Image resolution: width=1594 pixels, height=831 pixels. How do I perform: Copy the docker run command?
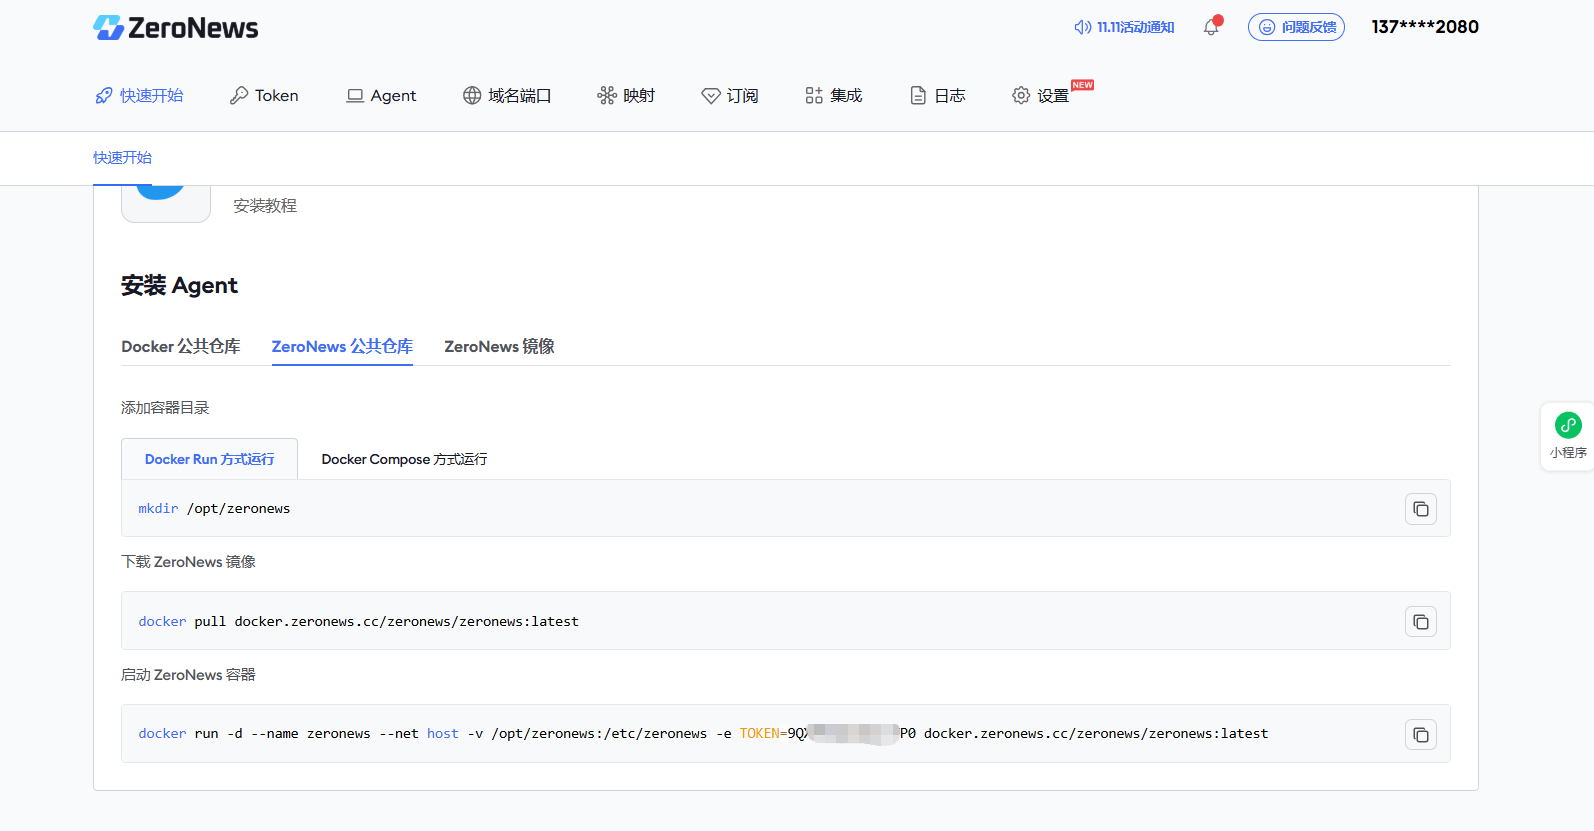[x=1421, y=735]
